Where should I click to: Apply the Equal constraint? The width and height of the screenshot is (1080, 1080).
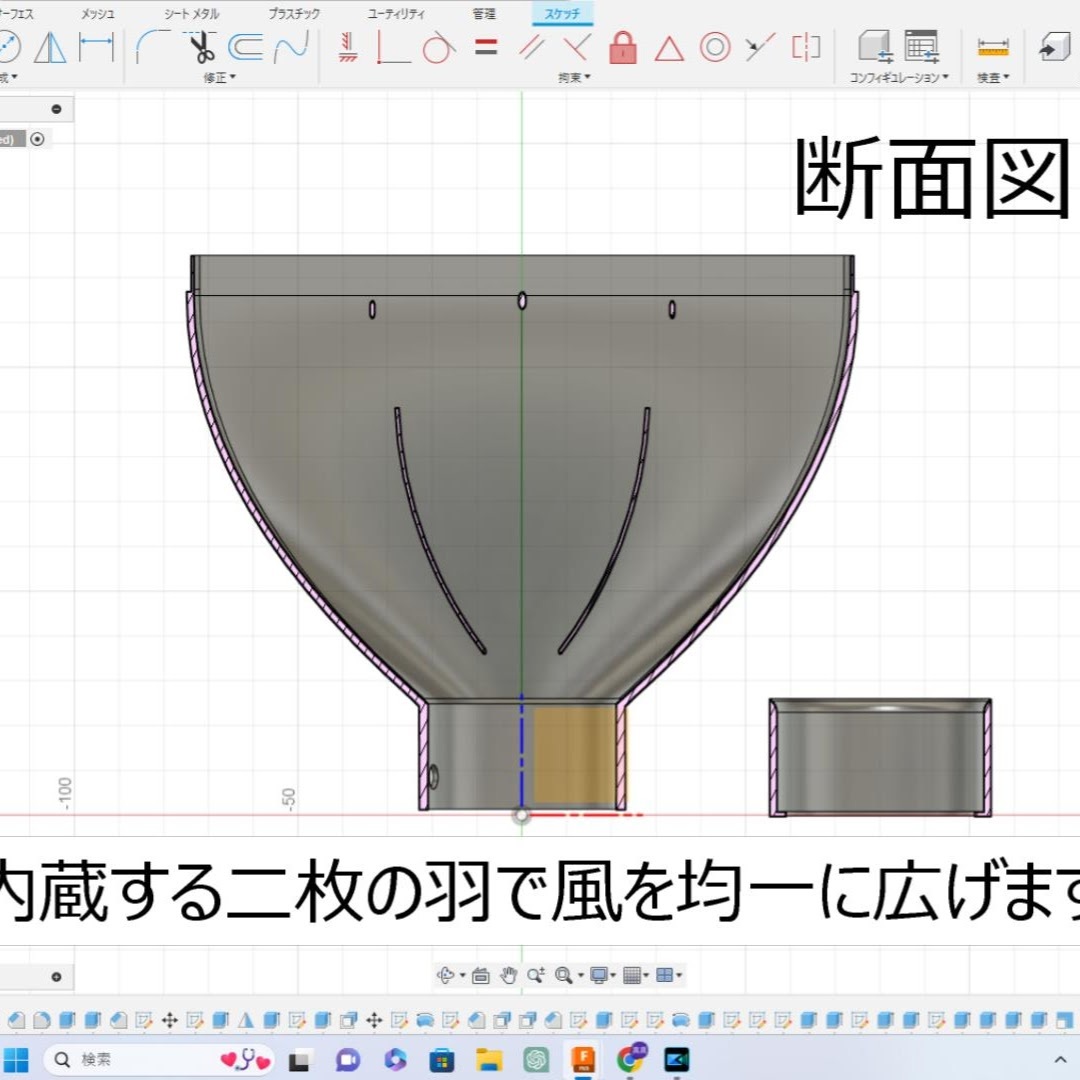[x=486, y=47]
